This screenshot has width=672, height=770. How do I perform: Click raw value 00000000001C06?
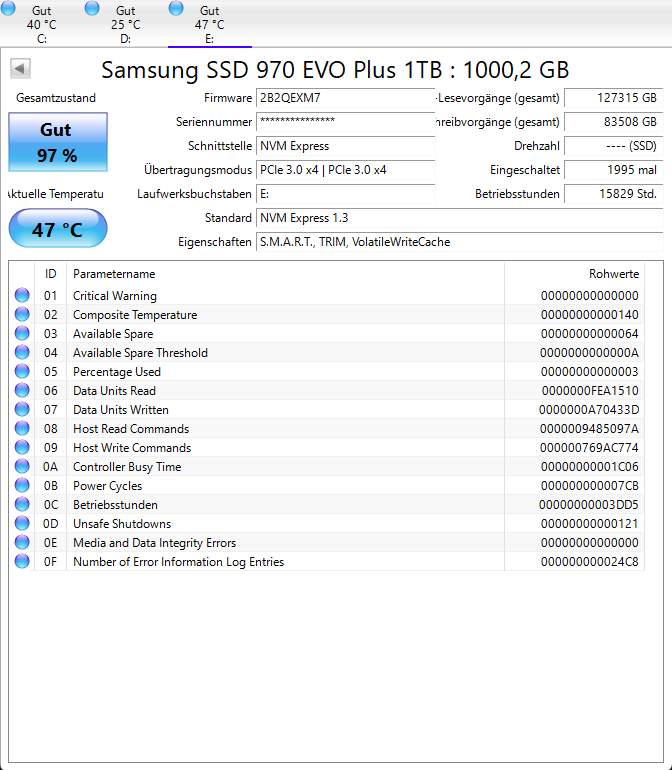589,467
